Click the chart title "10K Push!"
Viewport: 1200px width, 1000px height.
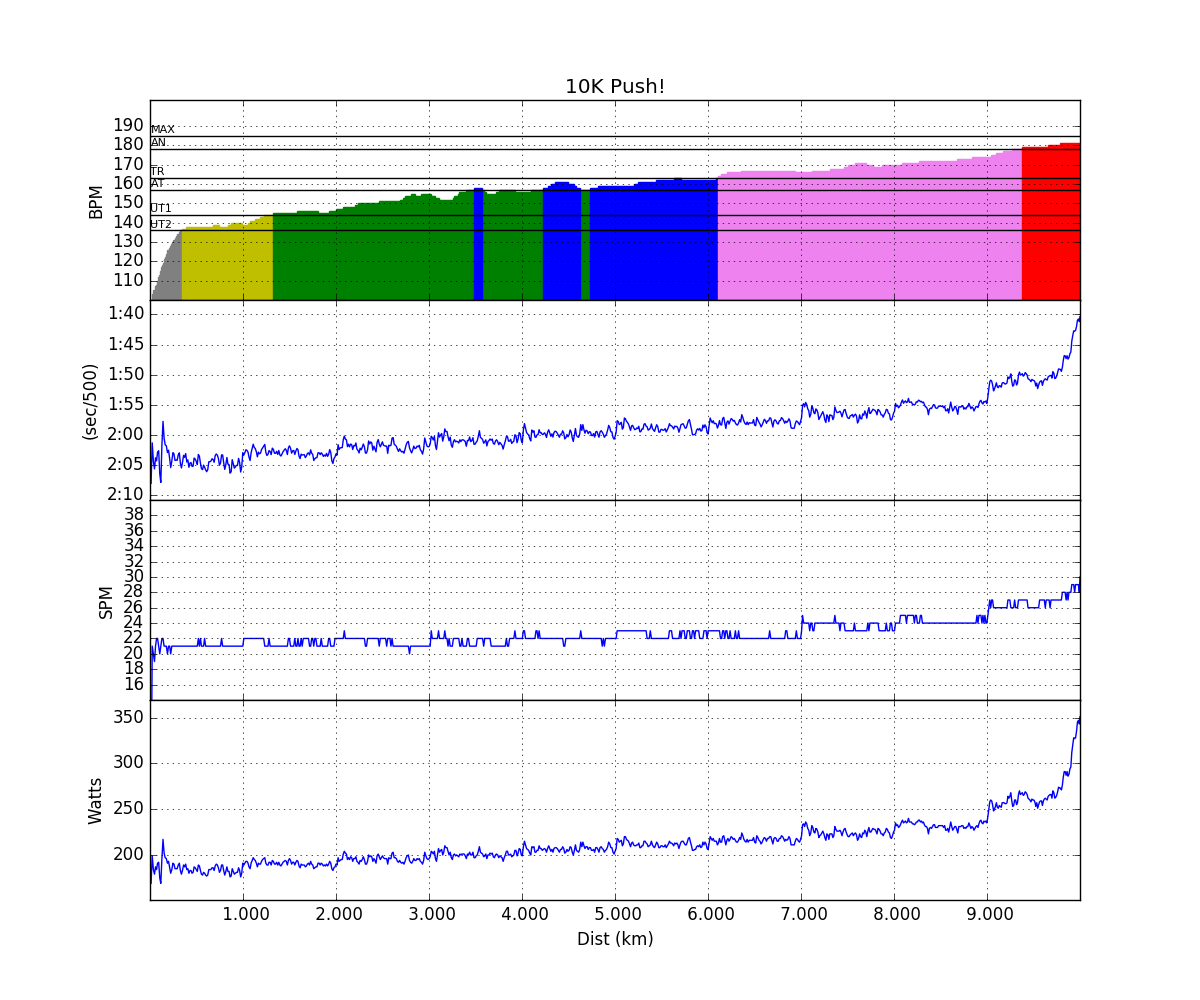tap(614, 87)
